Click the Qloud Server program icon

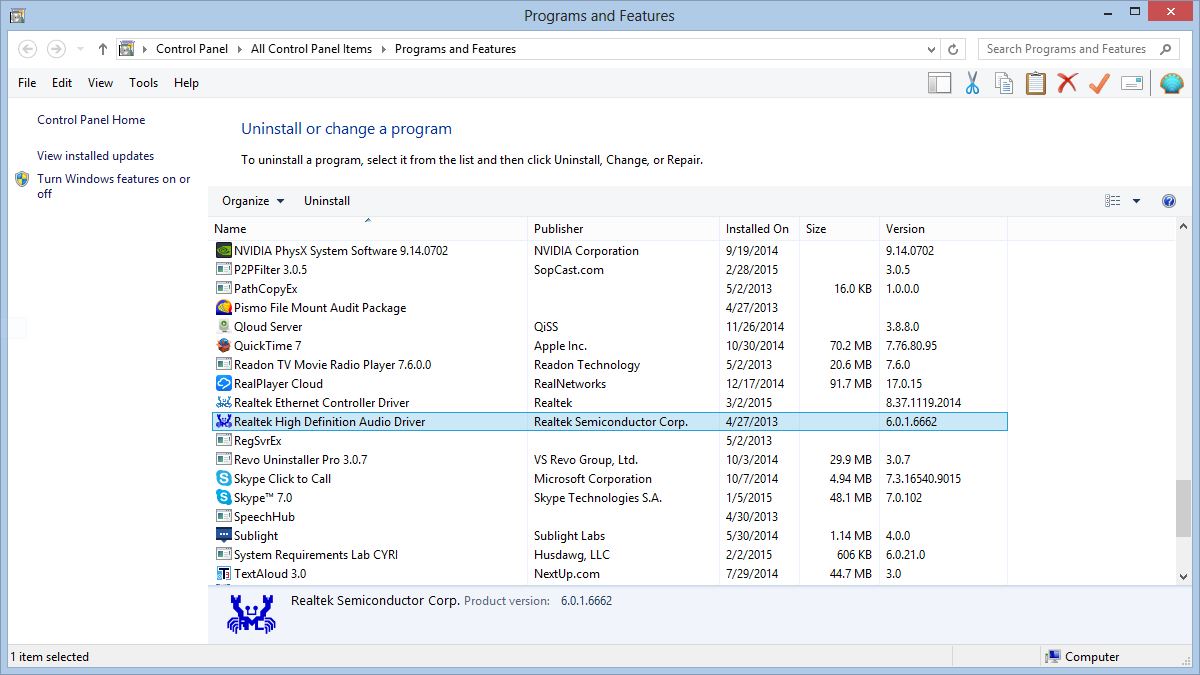(x=224, y=327)
